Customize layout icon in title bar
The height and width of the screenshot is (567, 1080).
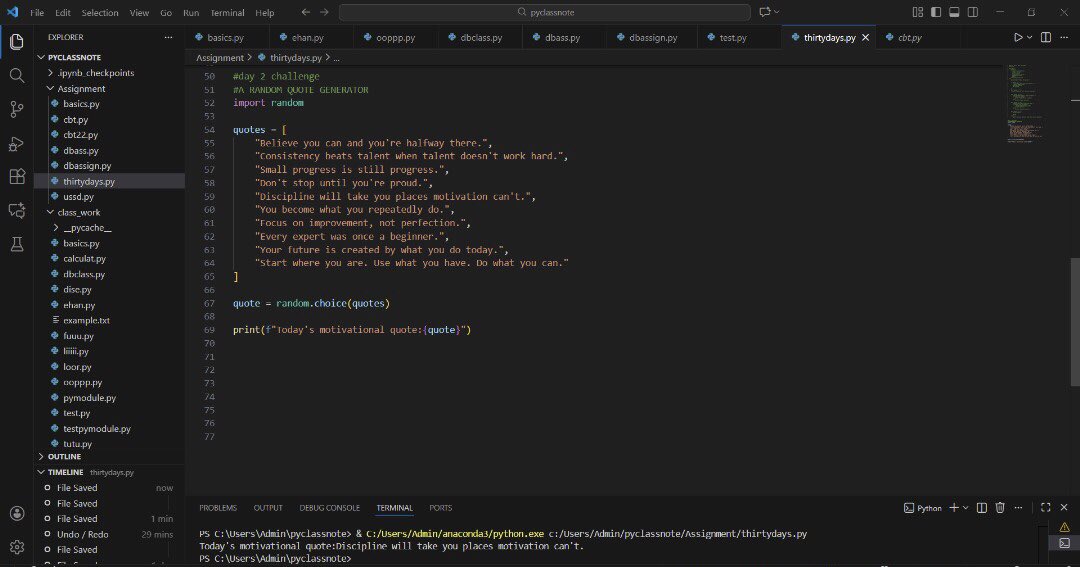(x=917, y=12)
